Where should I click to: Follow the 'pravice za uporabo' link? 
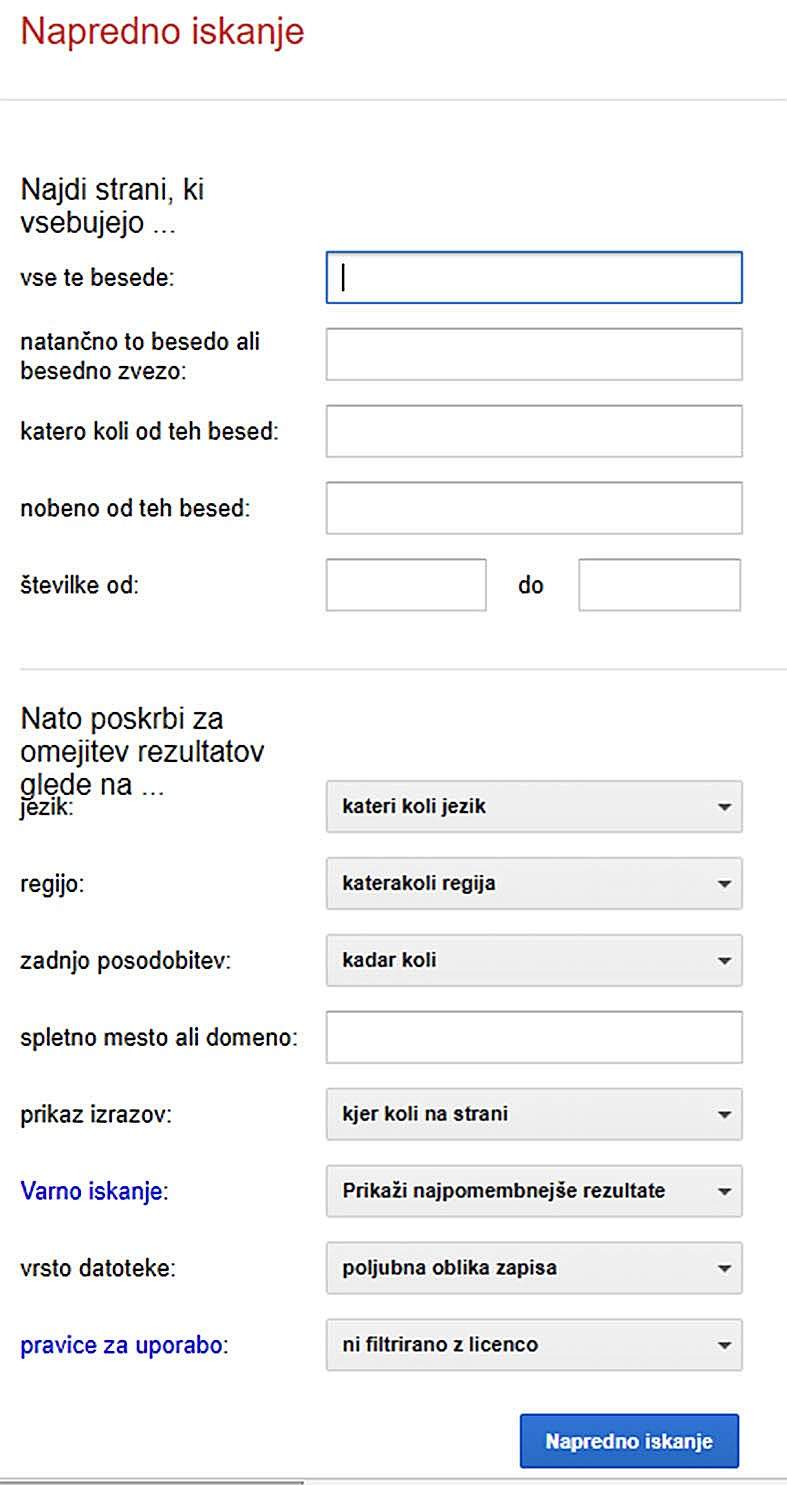click(121, 1346)
